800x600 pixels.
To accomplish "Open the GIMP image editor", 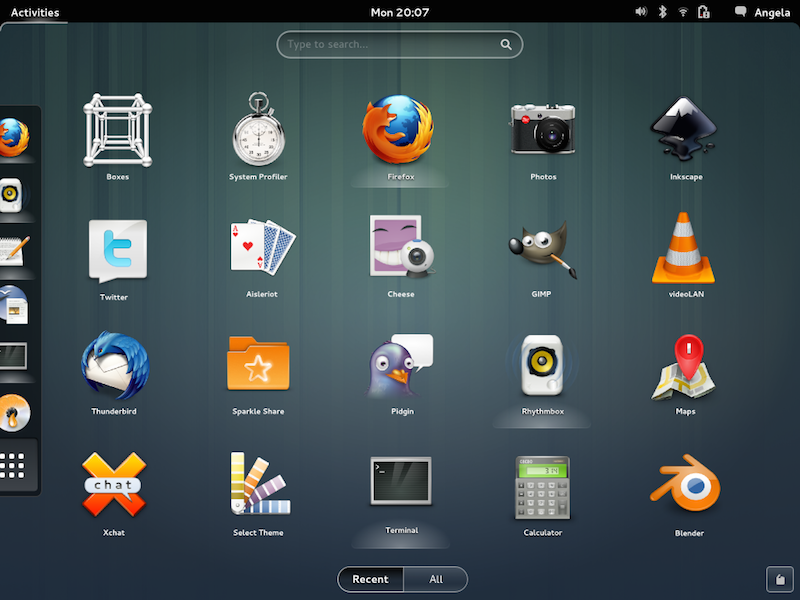I will [542, 252].
